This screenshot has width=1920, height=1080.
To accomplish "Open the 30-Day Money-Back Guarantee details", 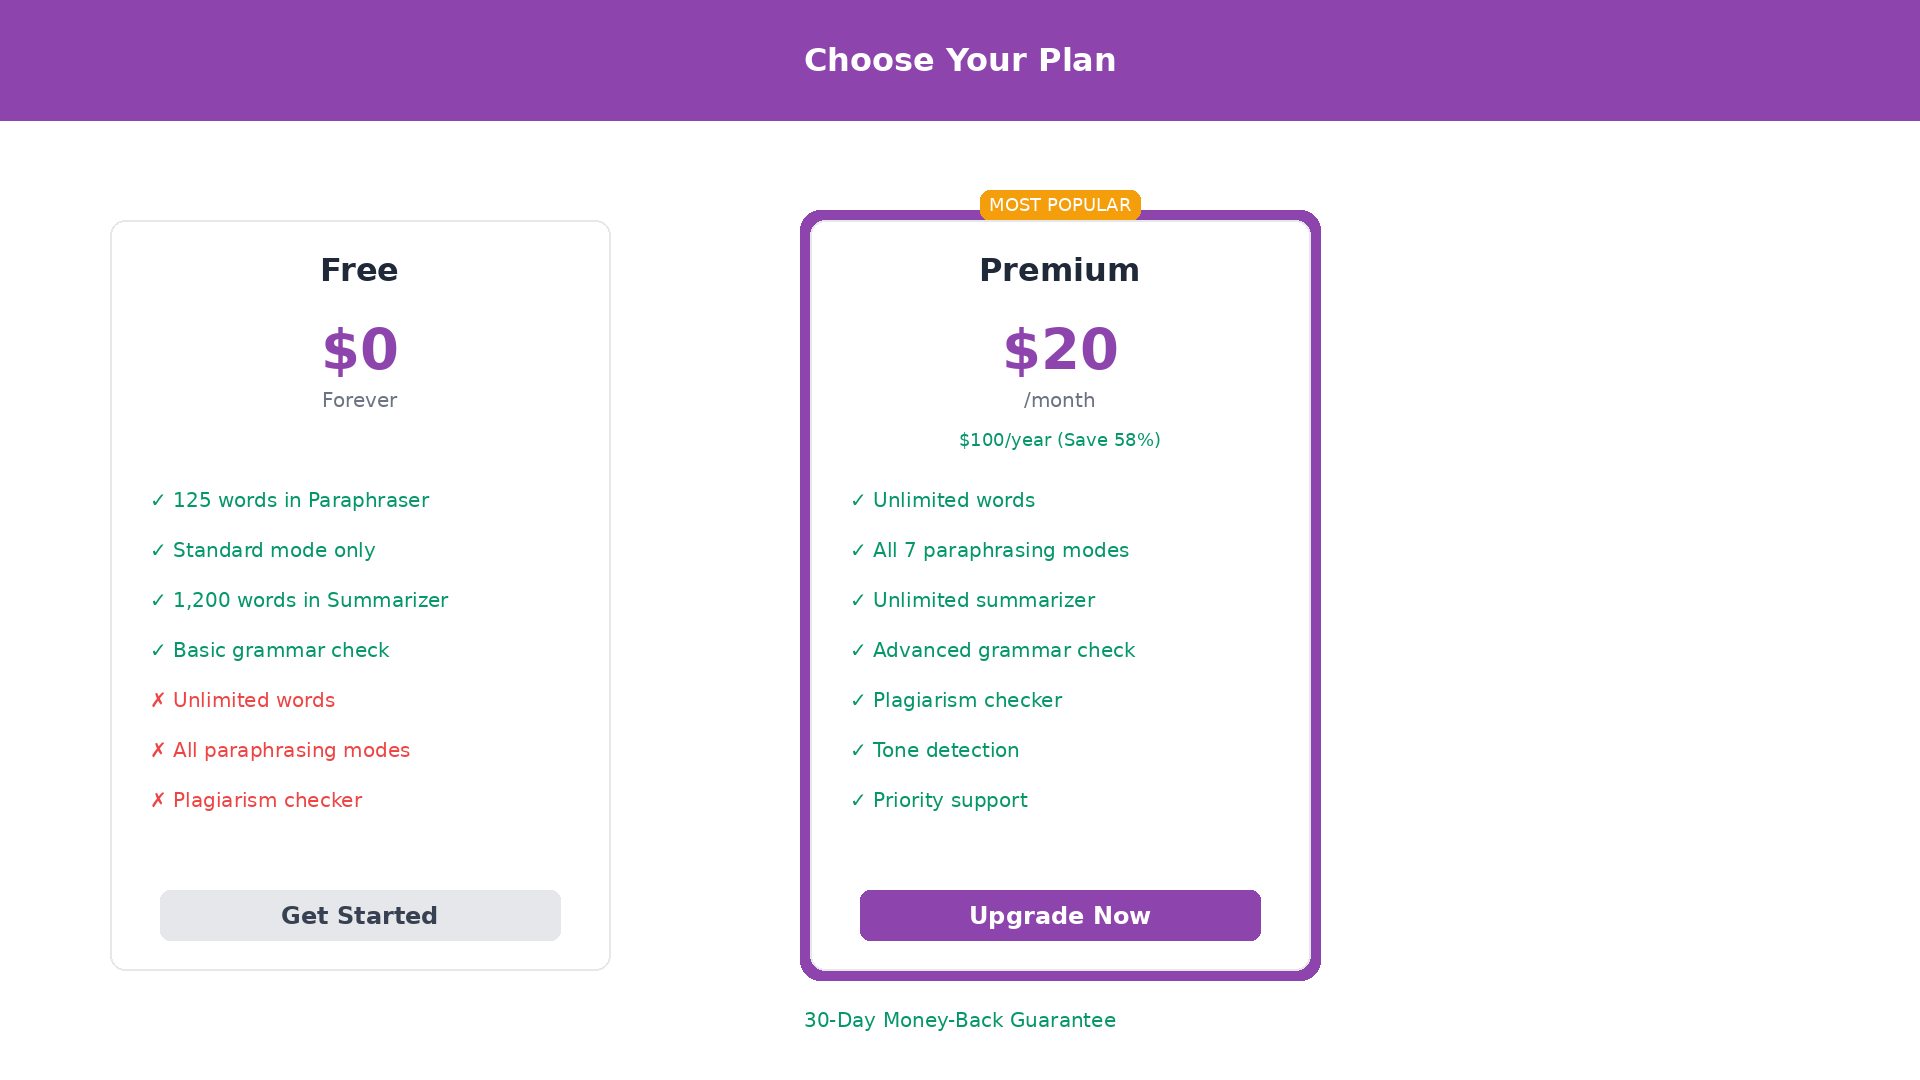I will (x=960, y=1020).
